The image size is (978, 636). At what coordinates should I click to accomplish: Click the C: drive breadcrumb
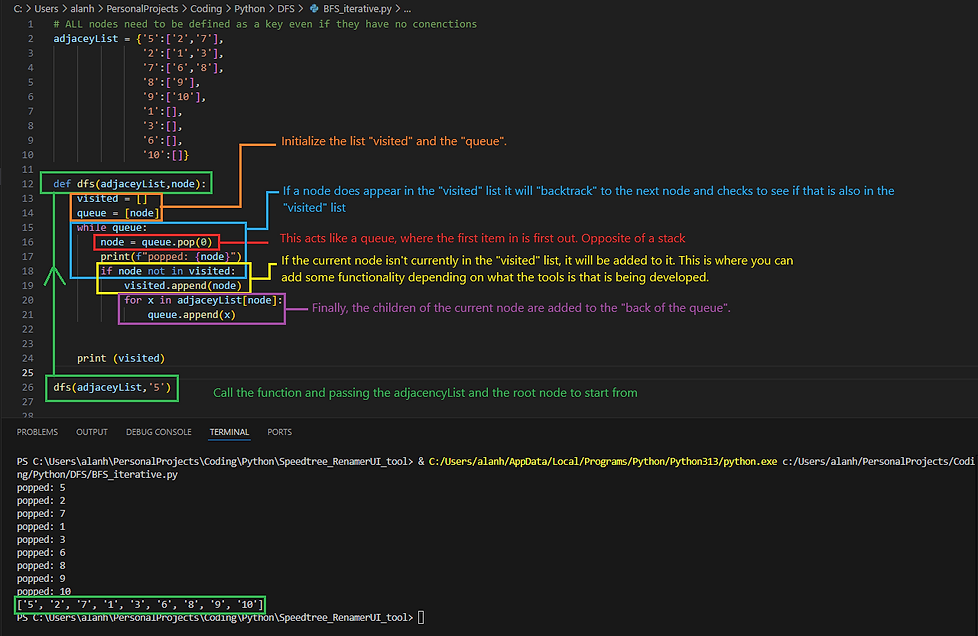pos(18,9)
